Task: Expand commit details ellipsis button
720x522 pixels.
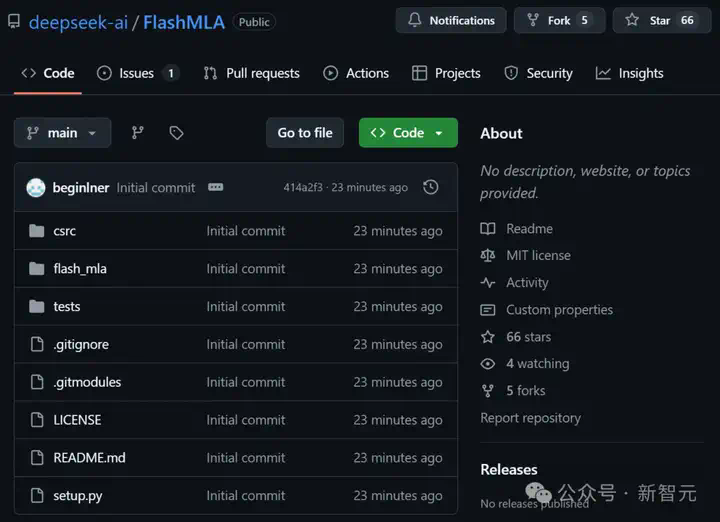Action: pos(215,187)
